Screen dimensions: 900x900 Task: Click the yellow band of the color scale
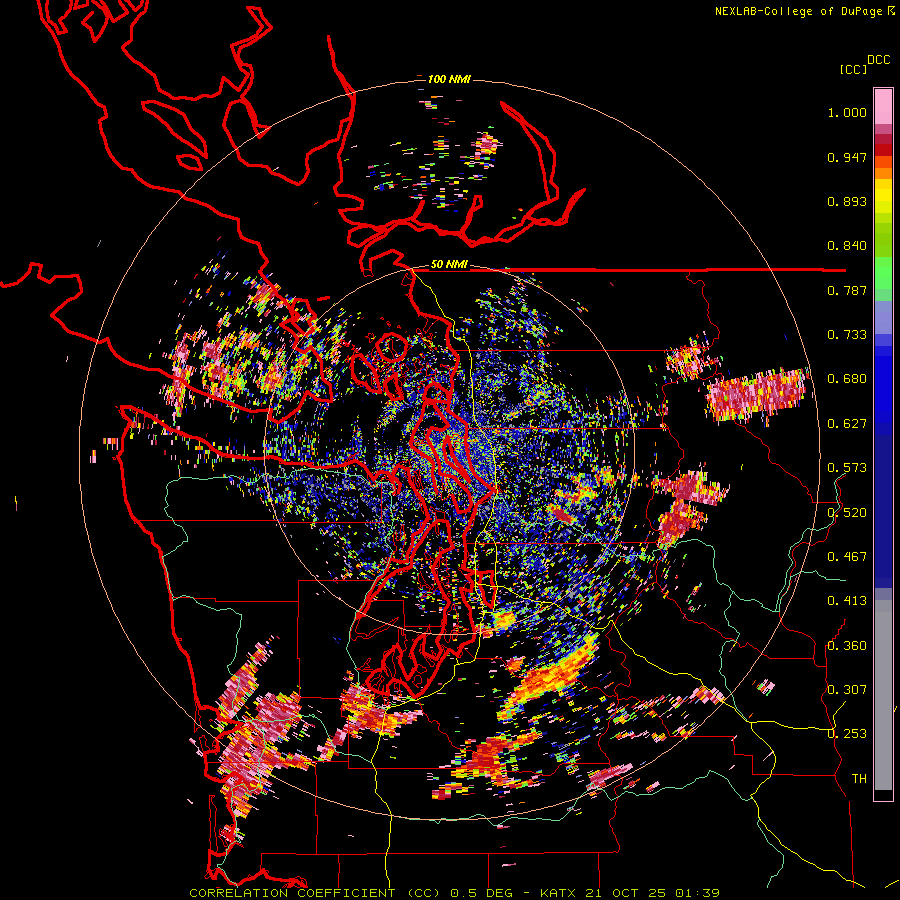click(883, 196)
